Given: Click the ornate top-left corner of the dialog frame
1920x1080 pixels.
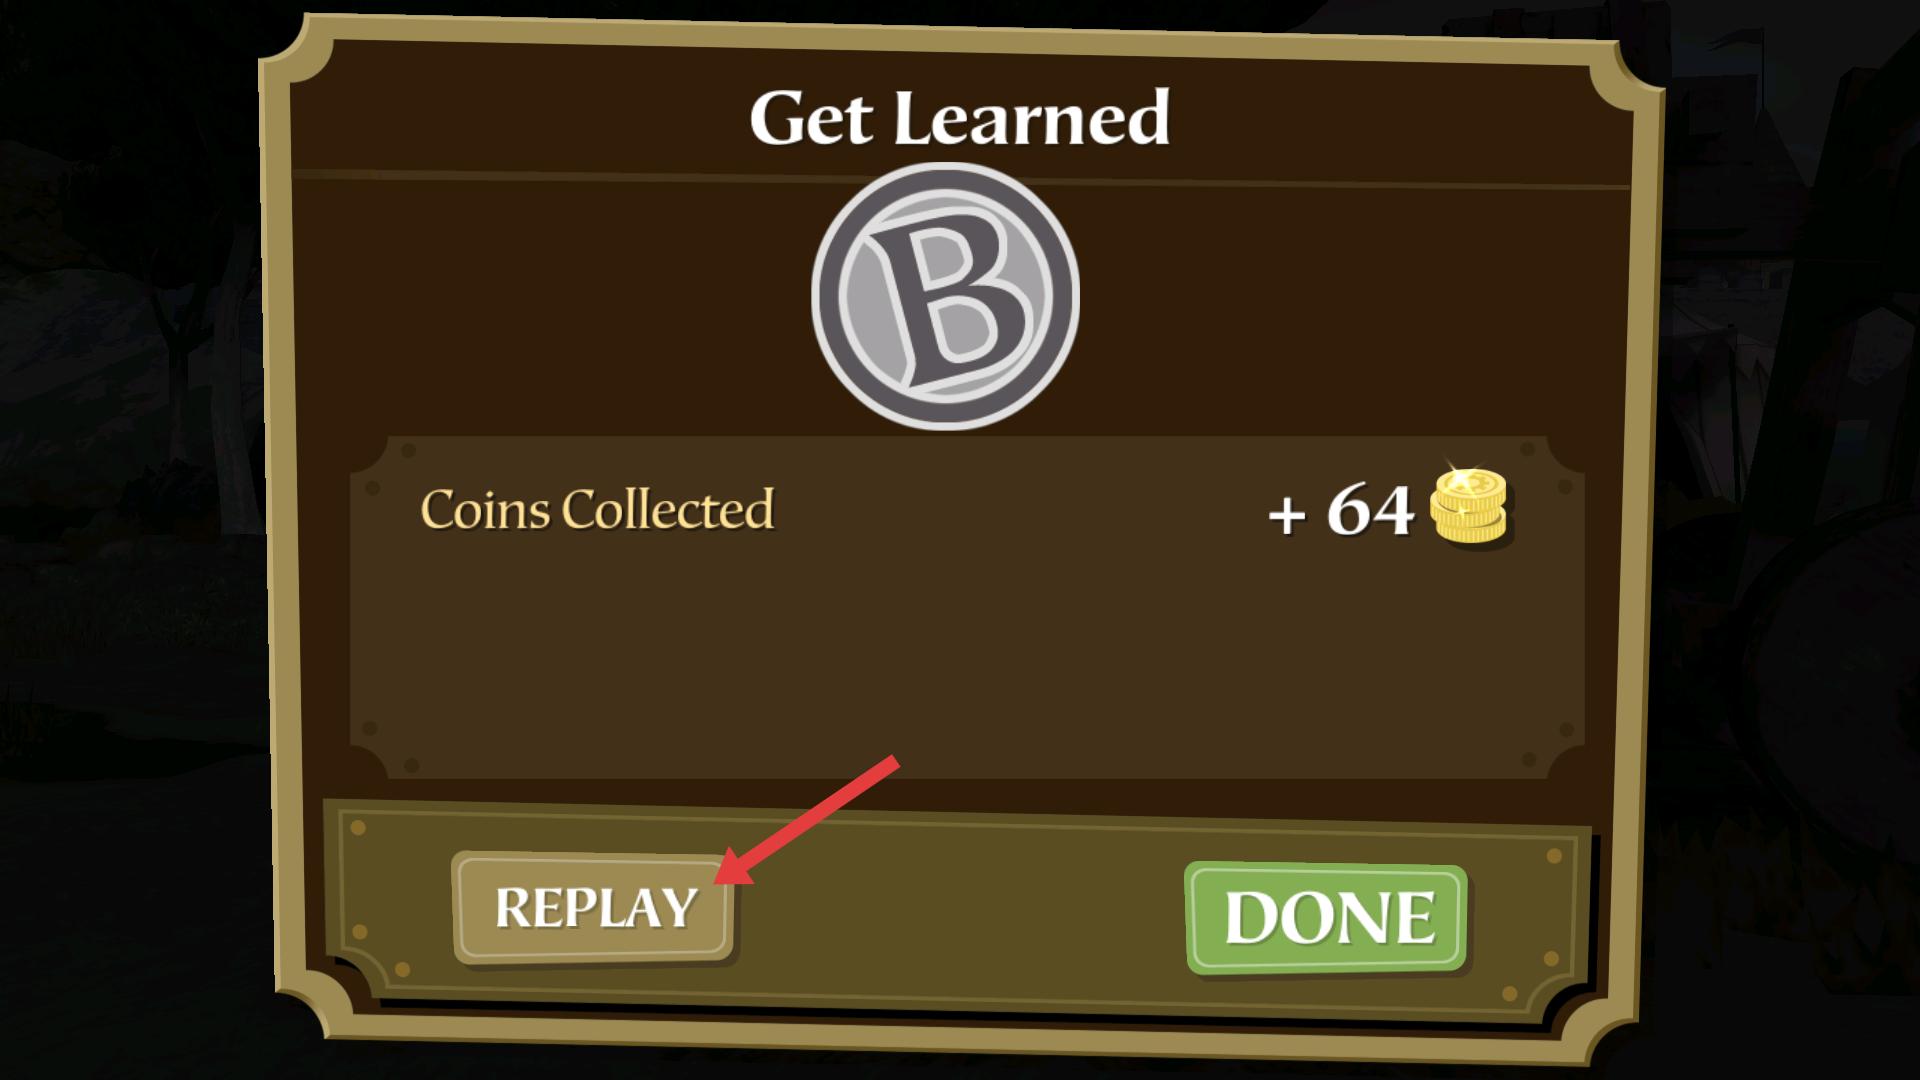Looking at the screenshot, I should (x=295, y=55).
